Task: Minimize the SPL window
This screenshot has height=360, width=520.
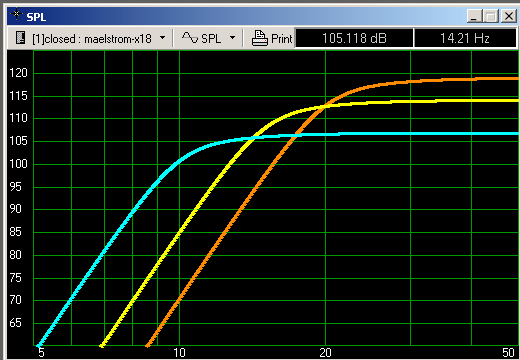Action: coord(474,16)
